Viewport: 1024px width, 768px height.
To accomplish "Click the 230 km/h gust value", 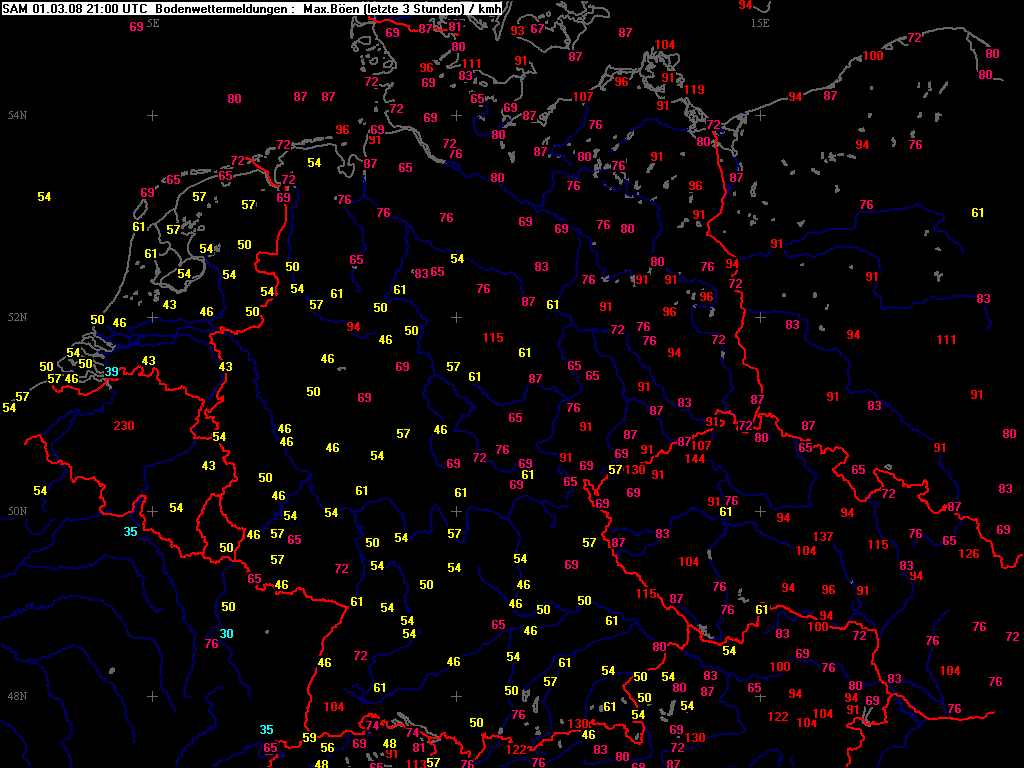I will point(124,426).
